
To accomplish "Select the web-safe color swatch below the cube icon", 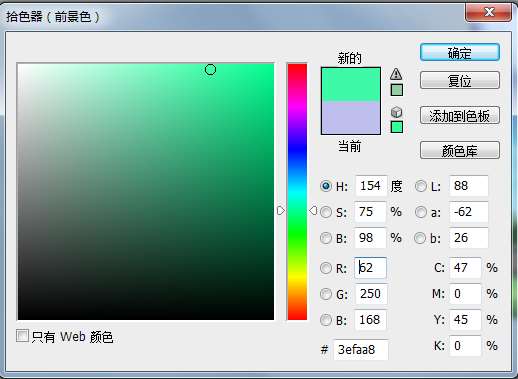I will 397,127.
